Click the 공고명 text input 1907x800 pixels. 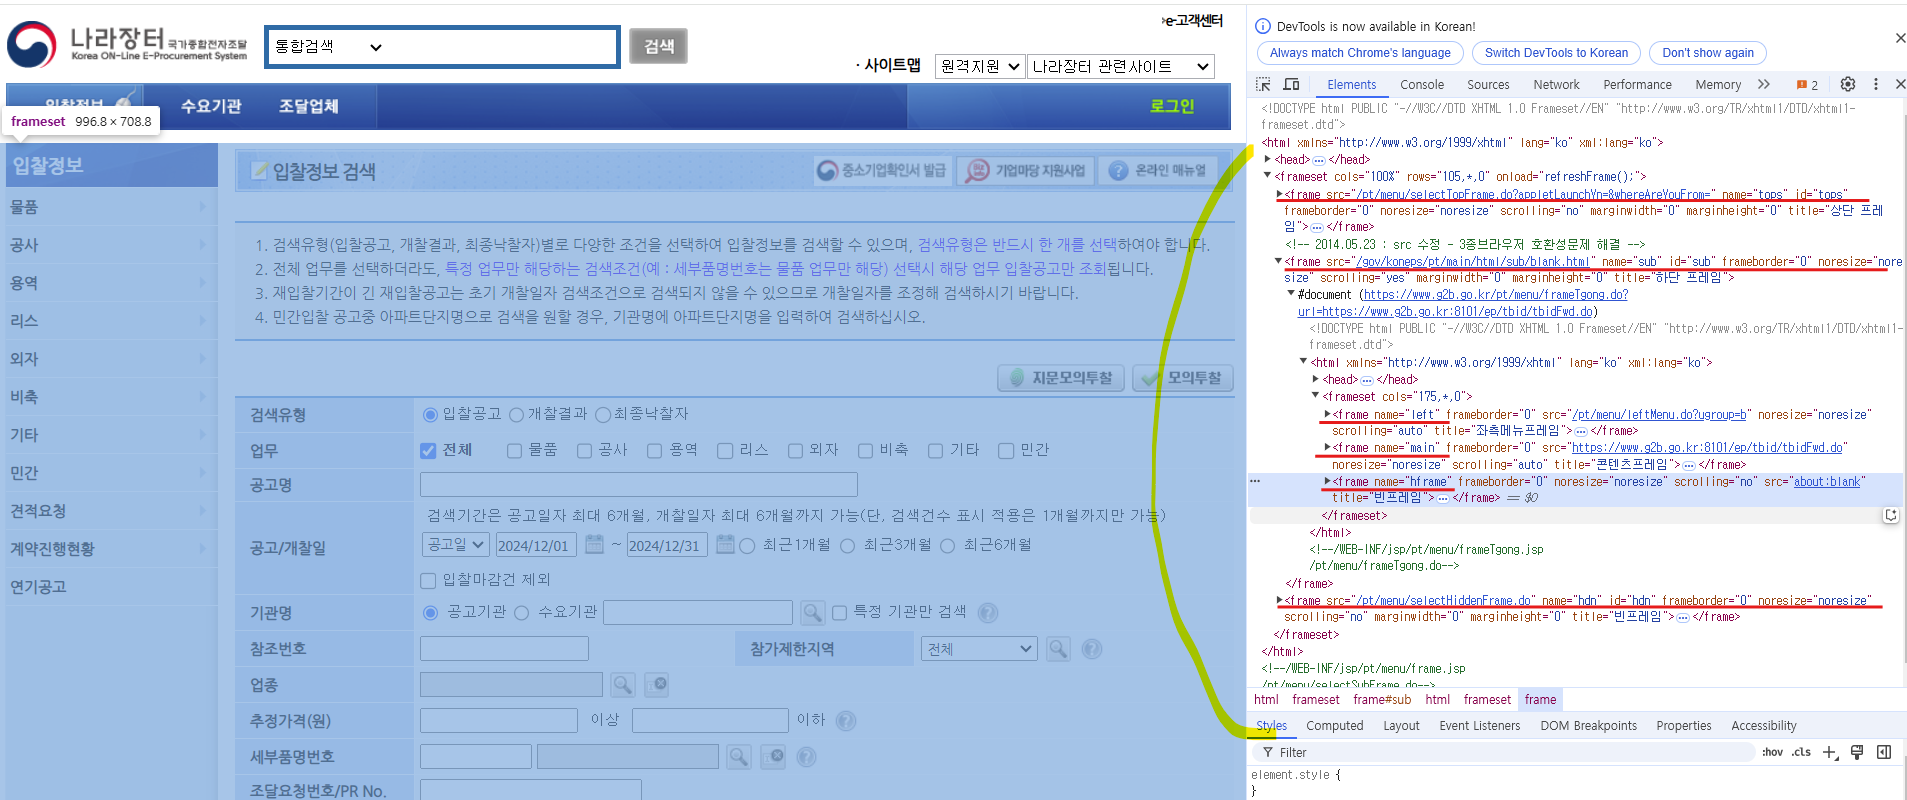click(x=638, y=485)
